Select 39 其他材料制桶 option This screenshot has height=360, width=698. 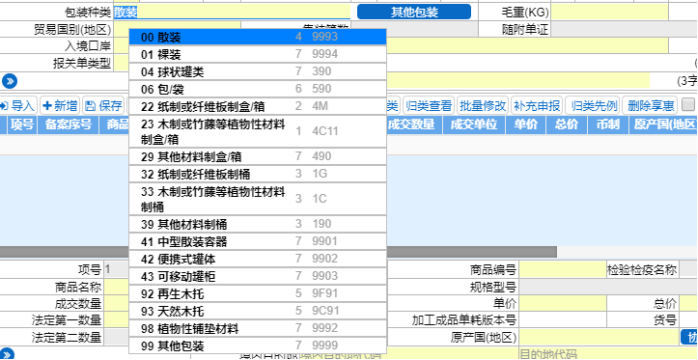point(257,224)
